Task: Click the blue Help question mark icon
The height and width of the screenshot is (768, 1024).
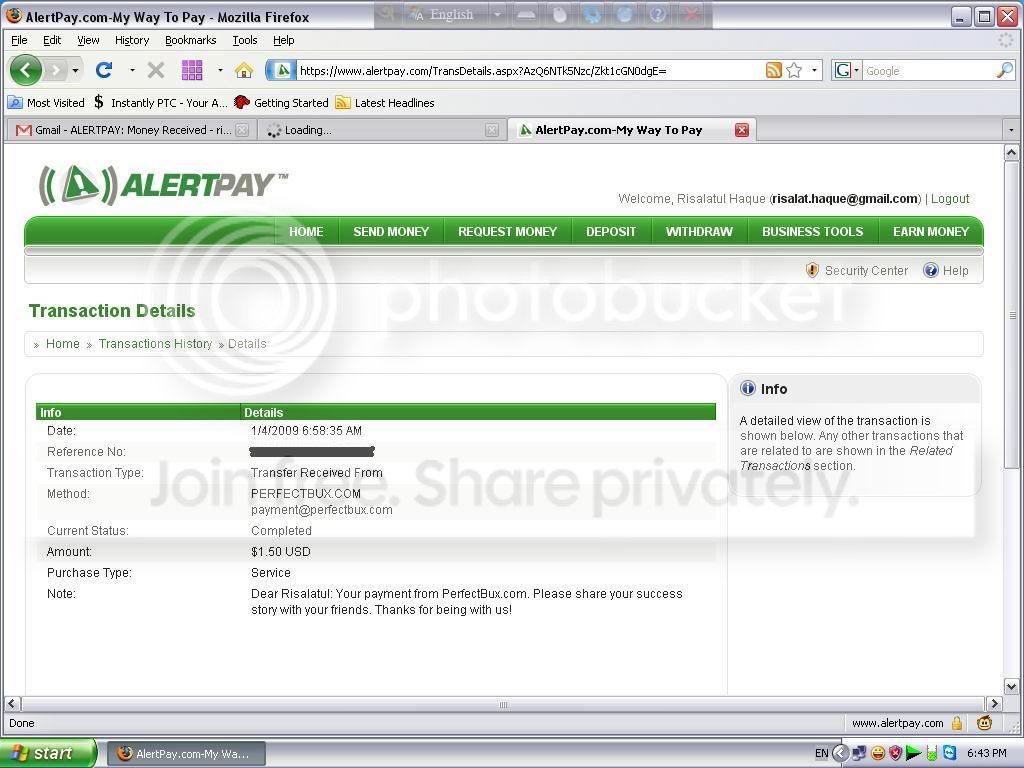Action: 931,270
